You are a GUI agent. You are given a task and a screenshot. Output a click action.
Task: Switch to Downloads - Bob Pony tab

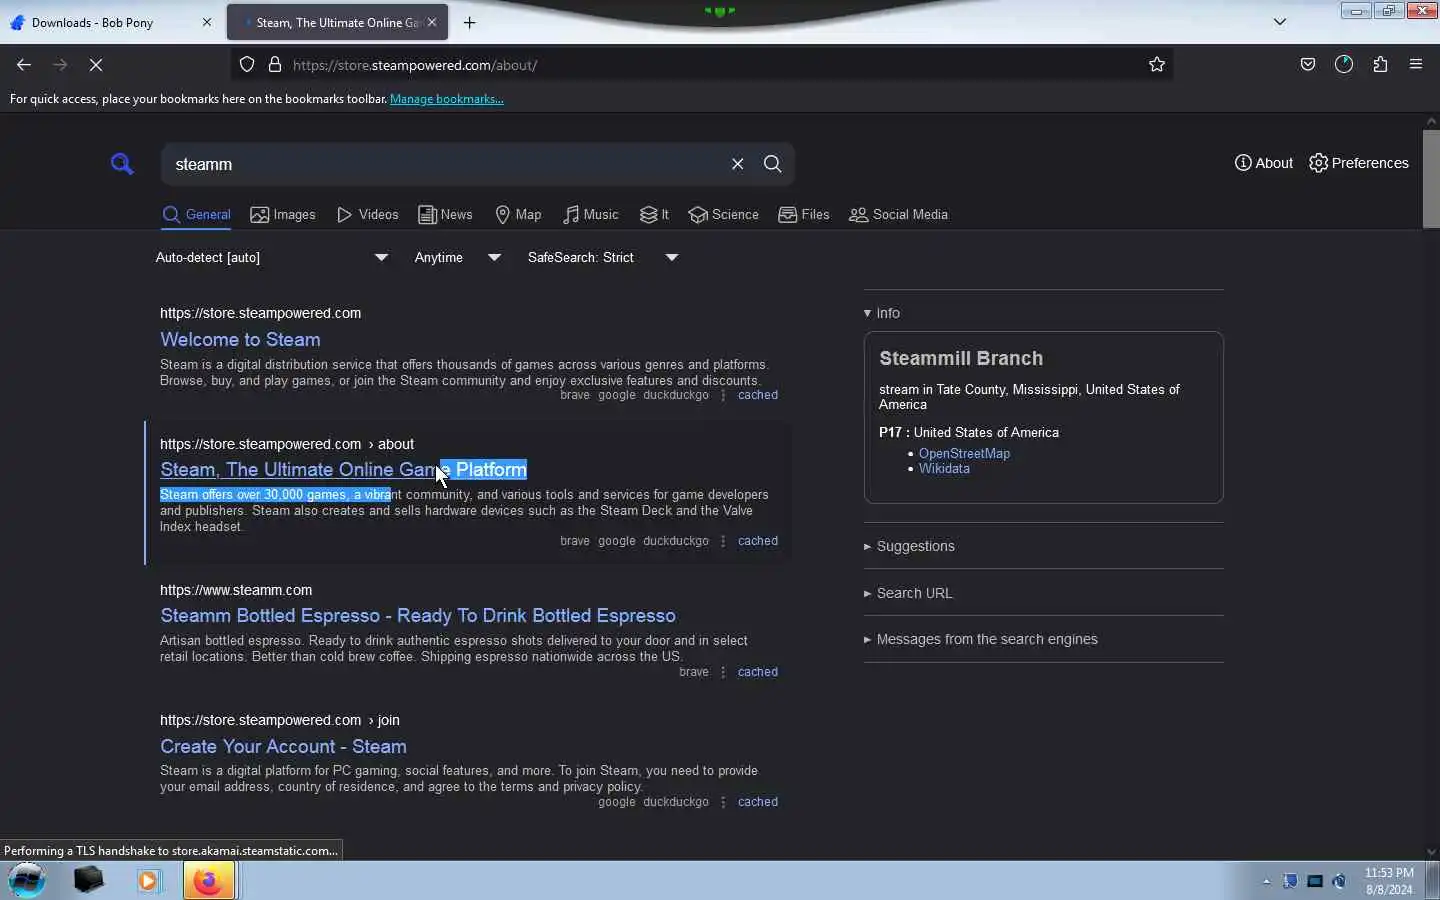pos(110,22)
